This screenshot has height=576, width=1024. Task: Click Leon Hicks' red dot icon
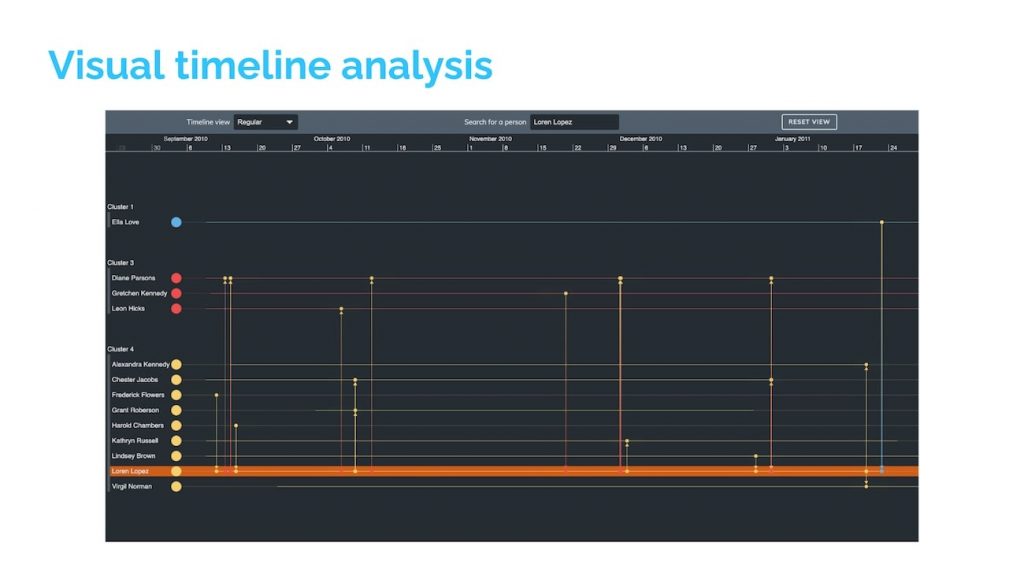(x=176, y=308)
